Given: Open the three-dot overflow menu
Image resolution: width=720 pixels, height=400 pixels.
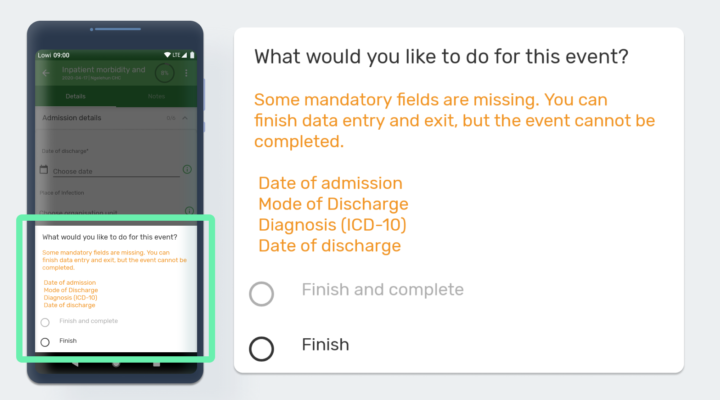Looking at the screenshot, I should 186,73.
